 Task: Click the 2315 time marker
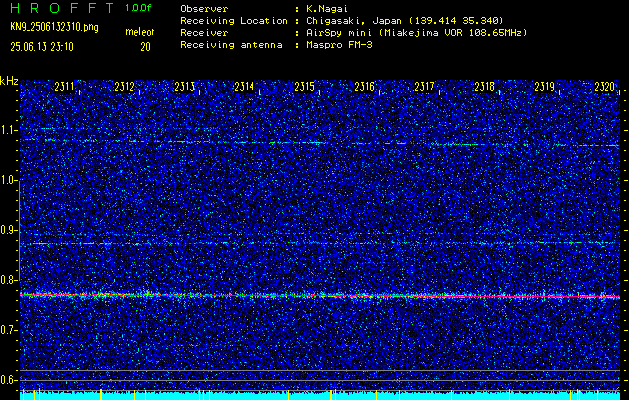point(304,87)
